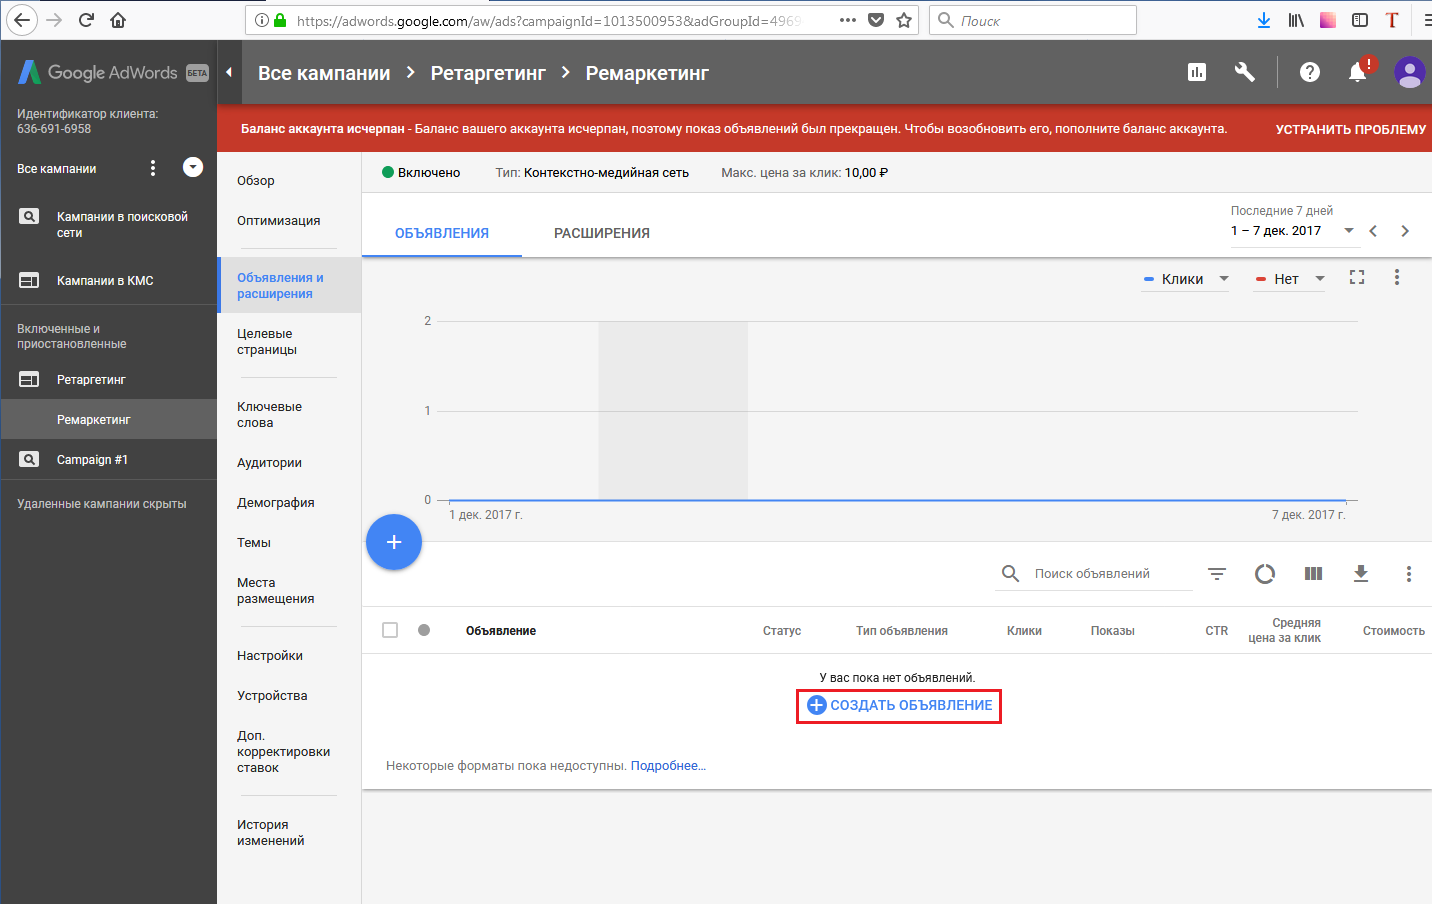Click the search magnifier icon for ads

pyautogui.click(x=1011, y=573)
